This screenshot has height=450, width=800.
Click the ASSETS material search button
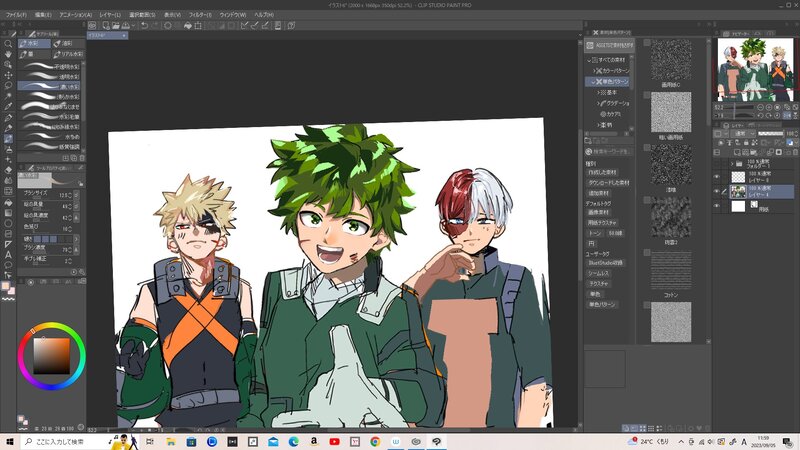pyautogui.click(x=609, y=45)
